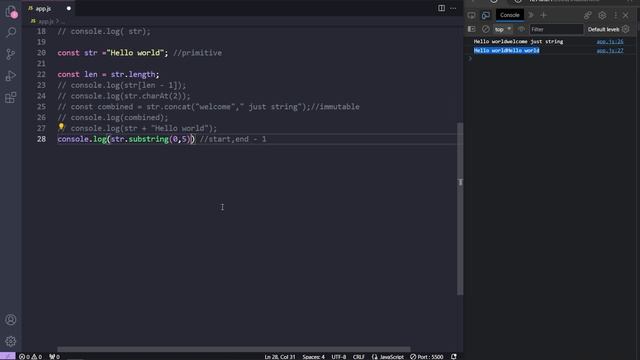
Task: Click the ports forwarded status item
Action: [x=54, y=357]
